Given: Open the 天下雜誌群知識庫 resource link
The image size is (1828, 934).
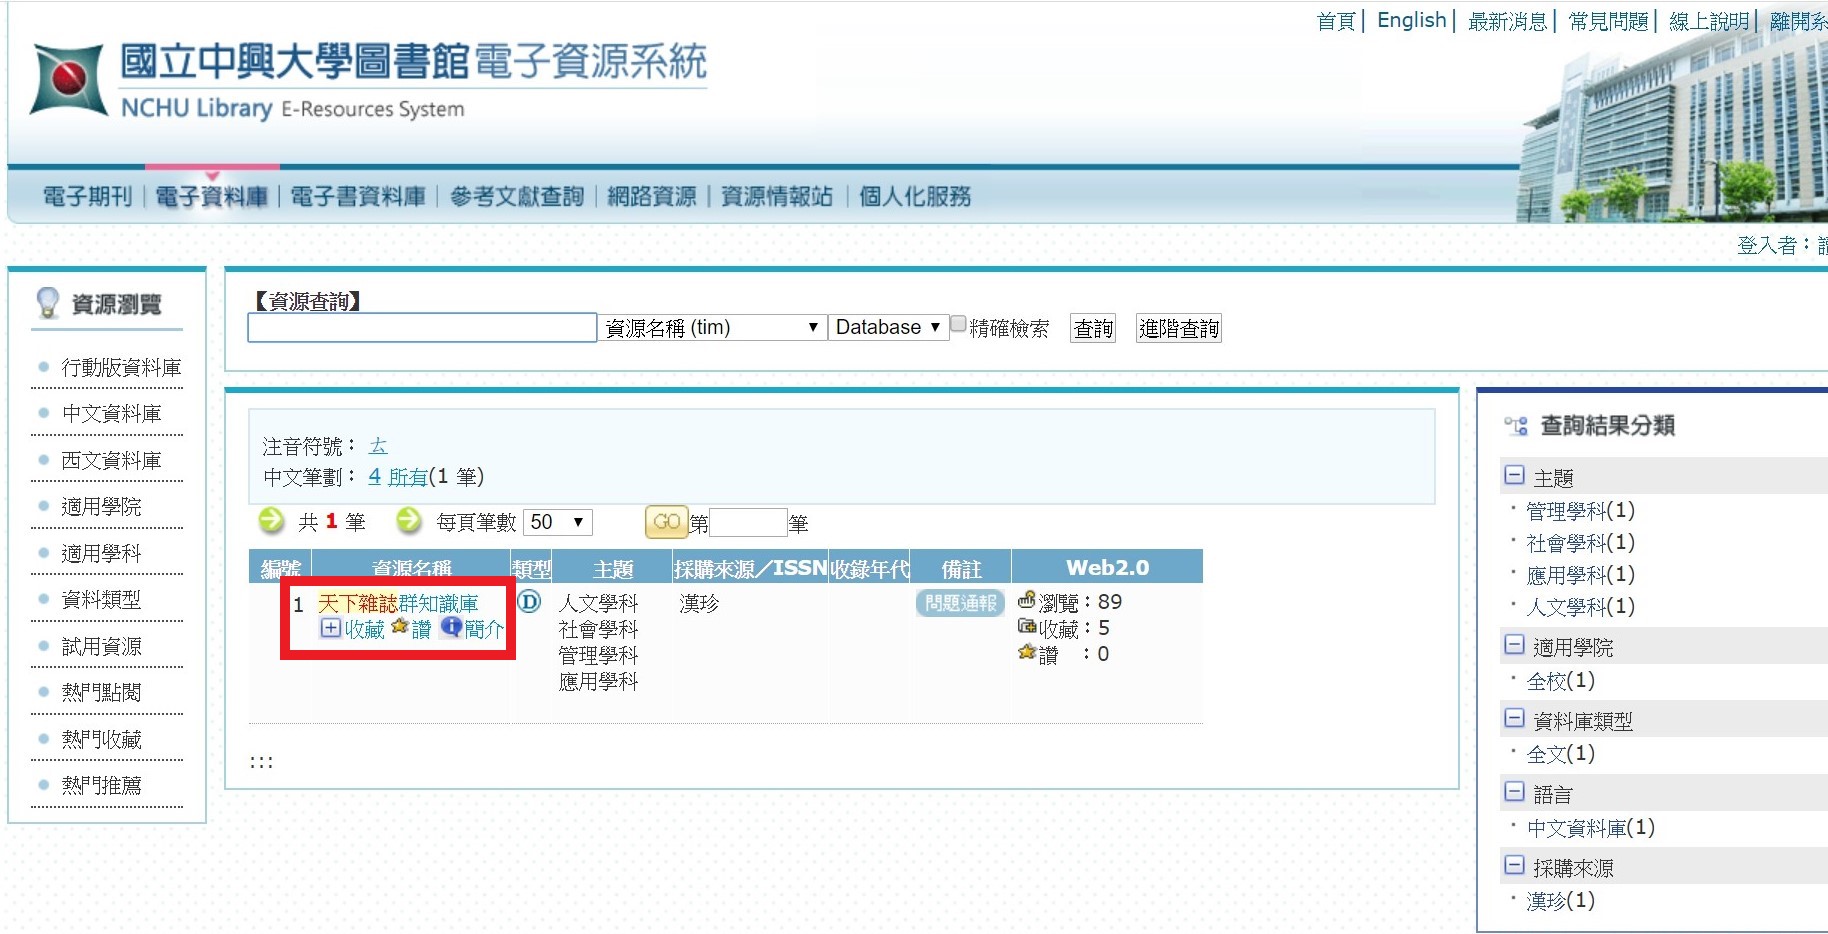Looking at the screenshot, I should pyautogui.click(x=398, y=603).
